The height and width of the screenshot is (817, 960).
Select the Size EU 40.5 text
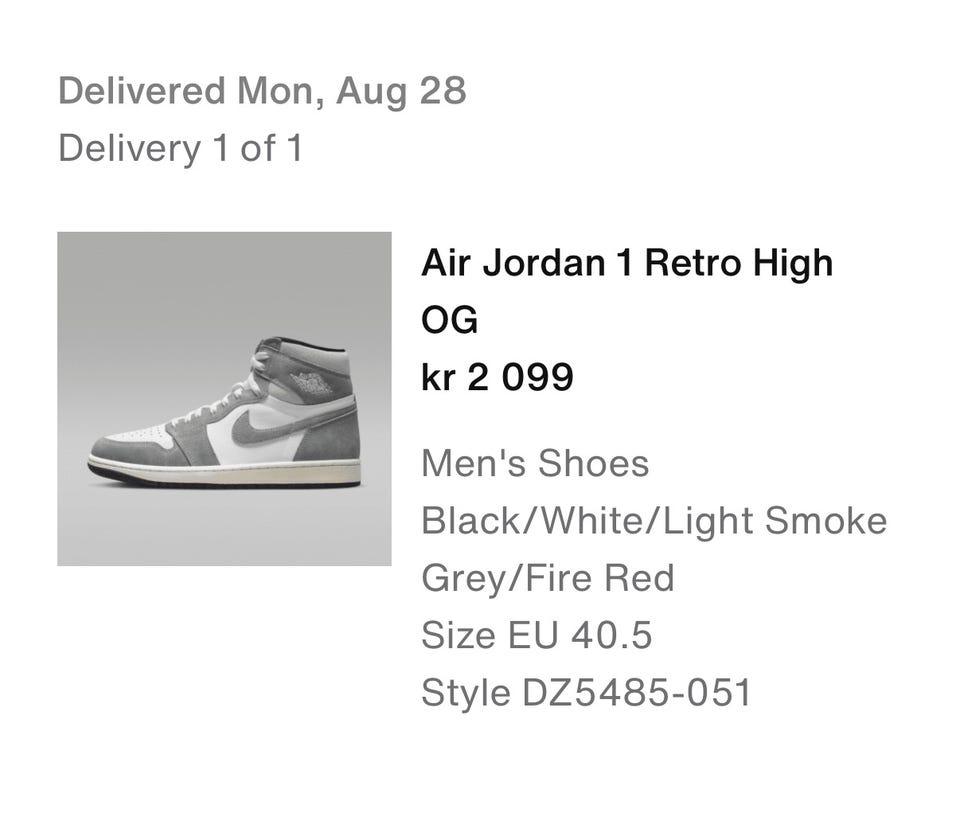click(536, 635)
